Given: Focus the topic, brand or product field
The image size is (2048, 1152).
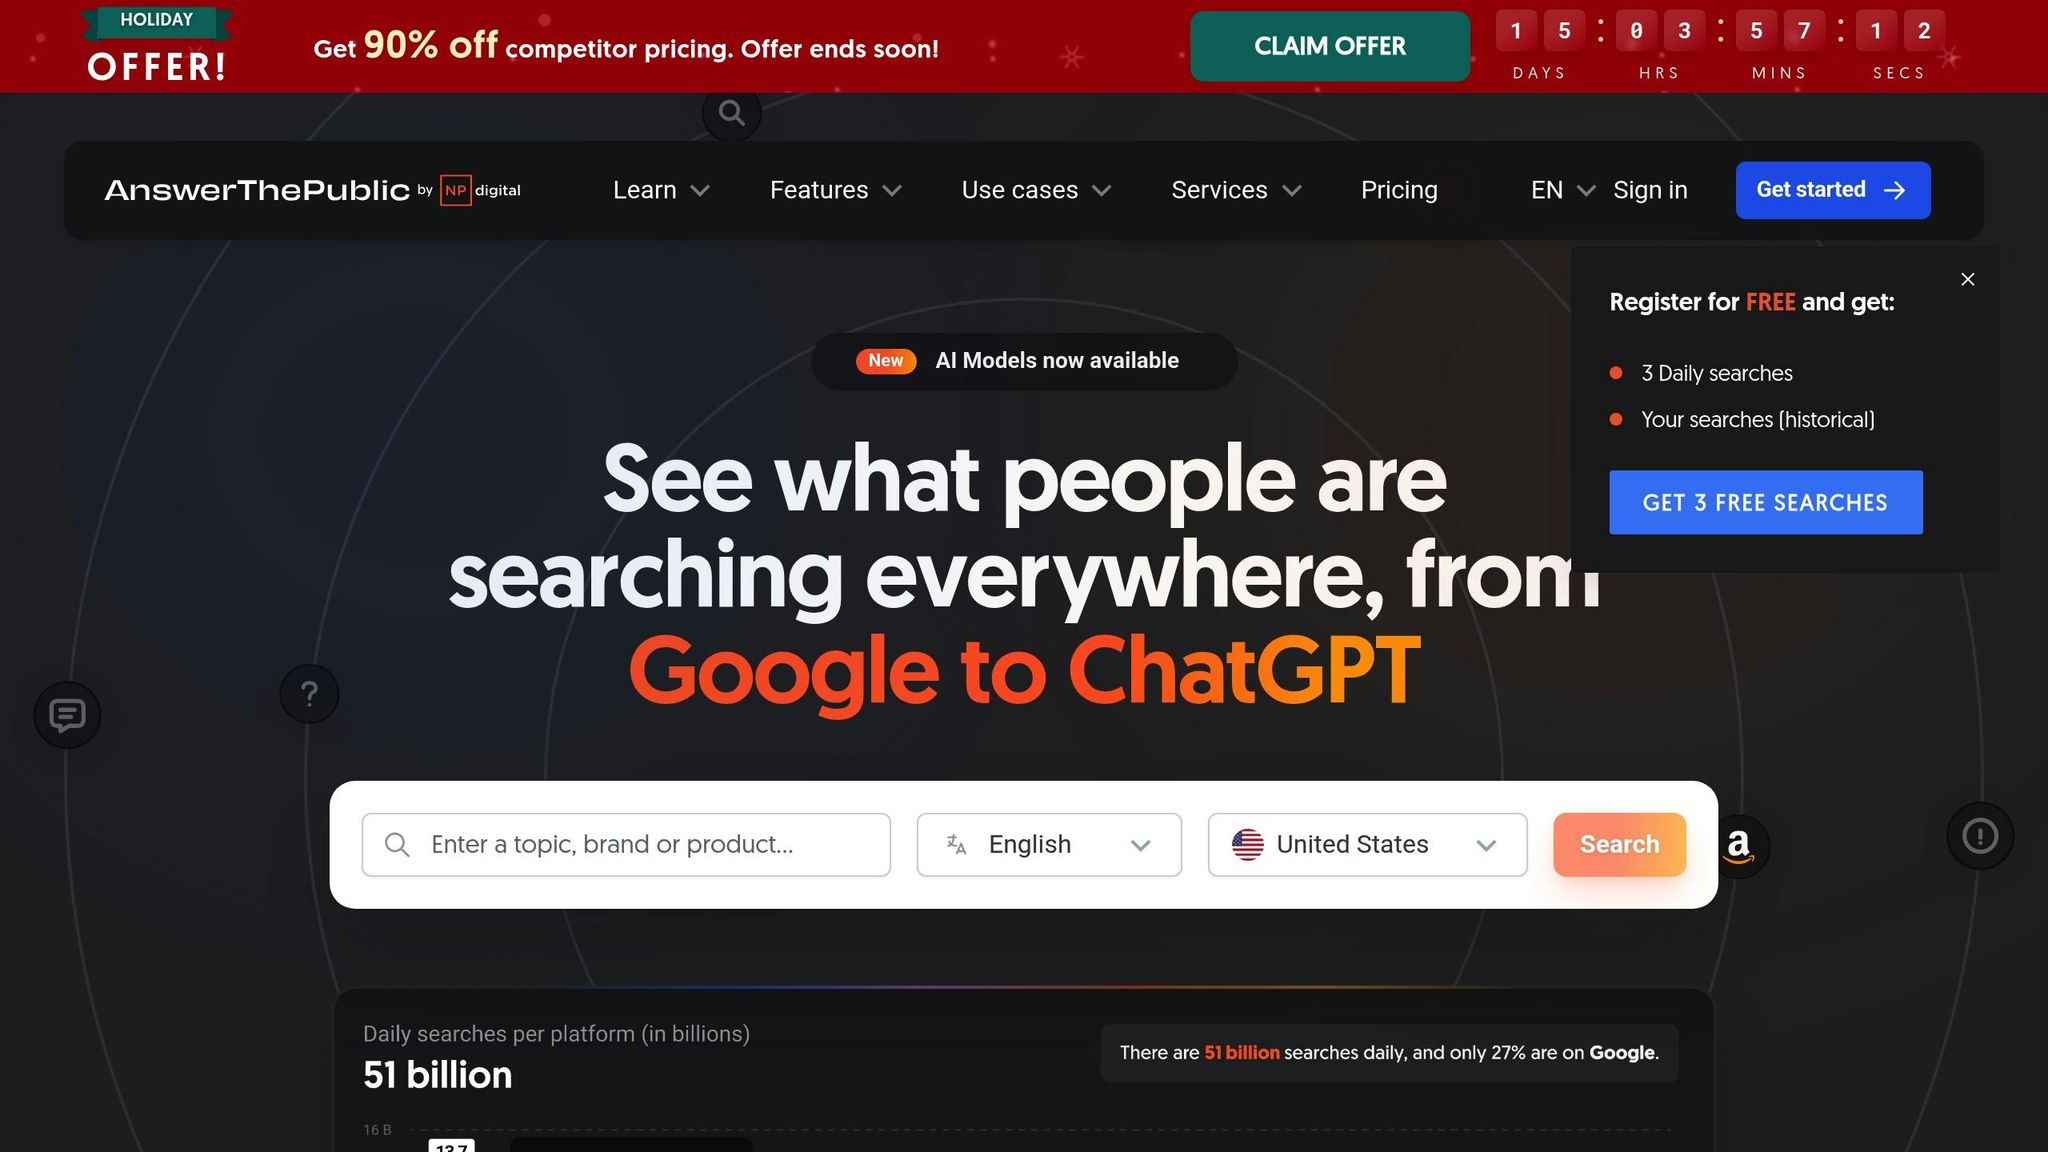Looking at the screenshot, I should 626,845.
